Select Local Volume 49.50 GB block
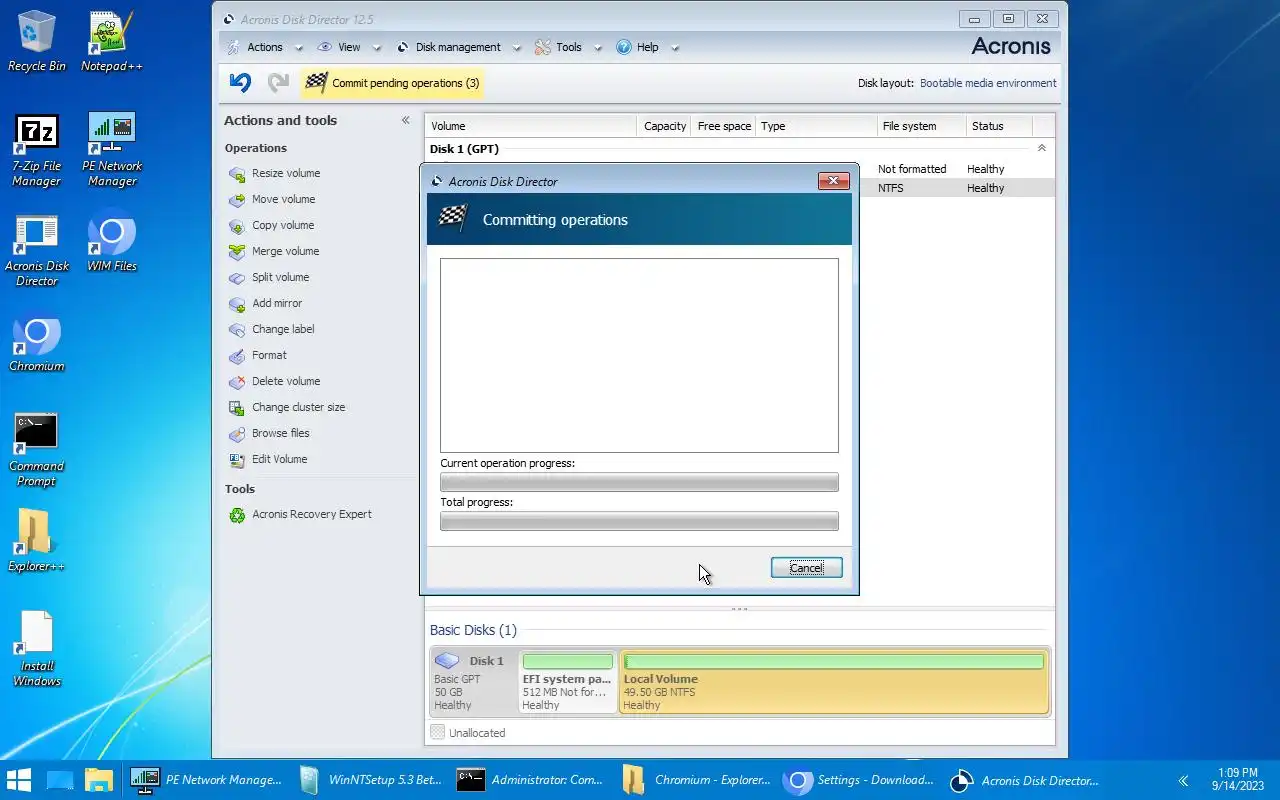Screen dimensions: 1280x800 (x=834, y=681)
